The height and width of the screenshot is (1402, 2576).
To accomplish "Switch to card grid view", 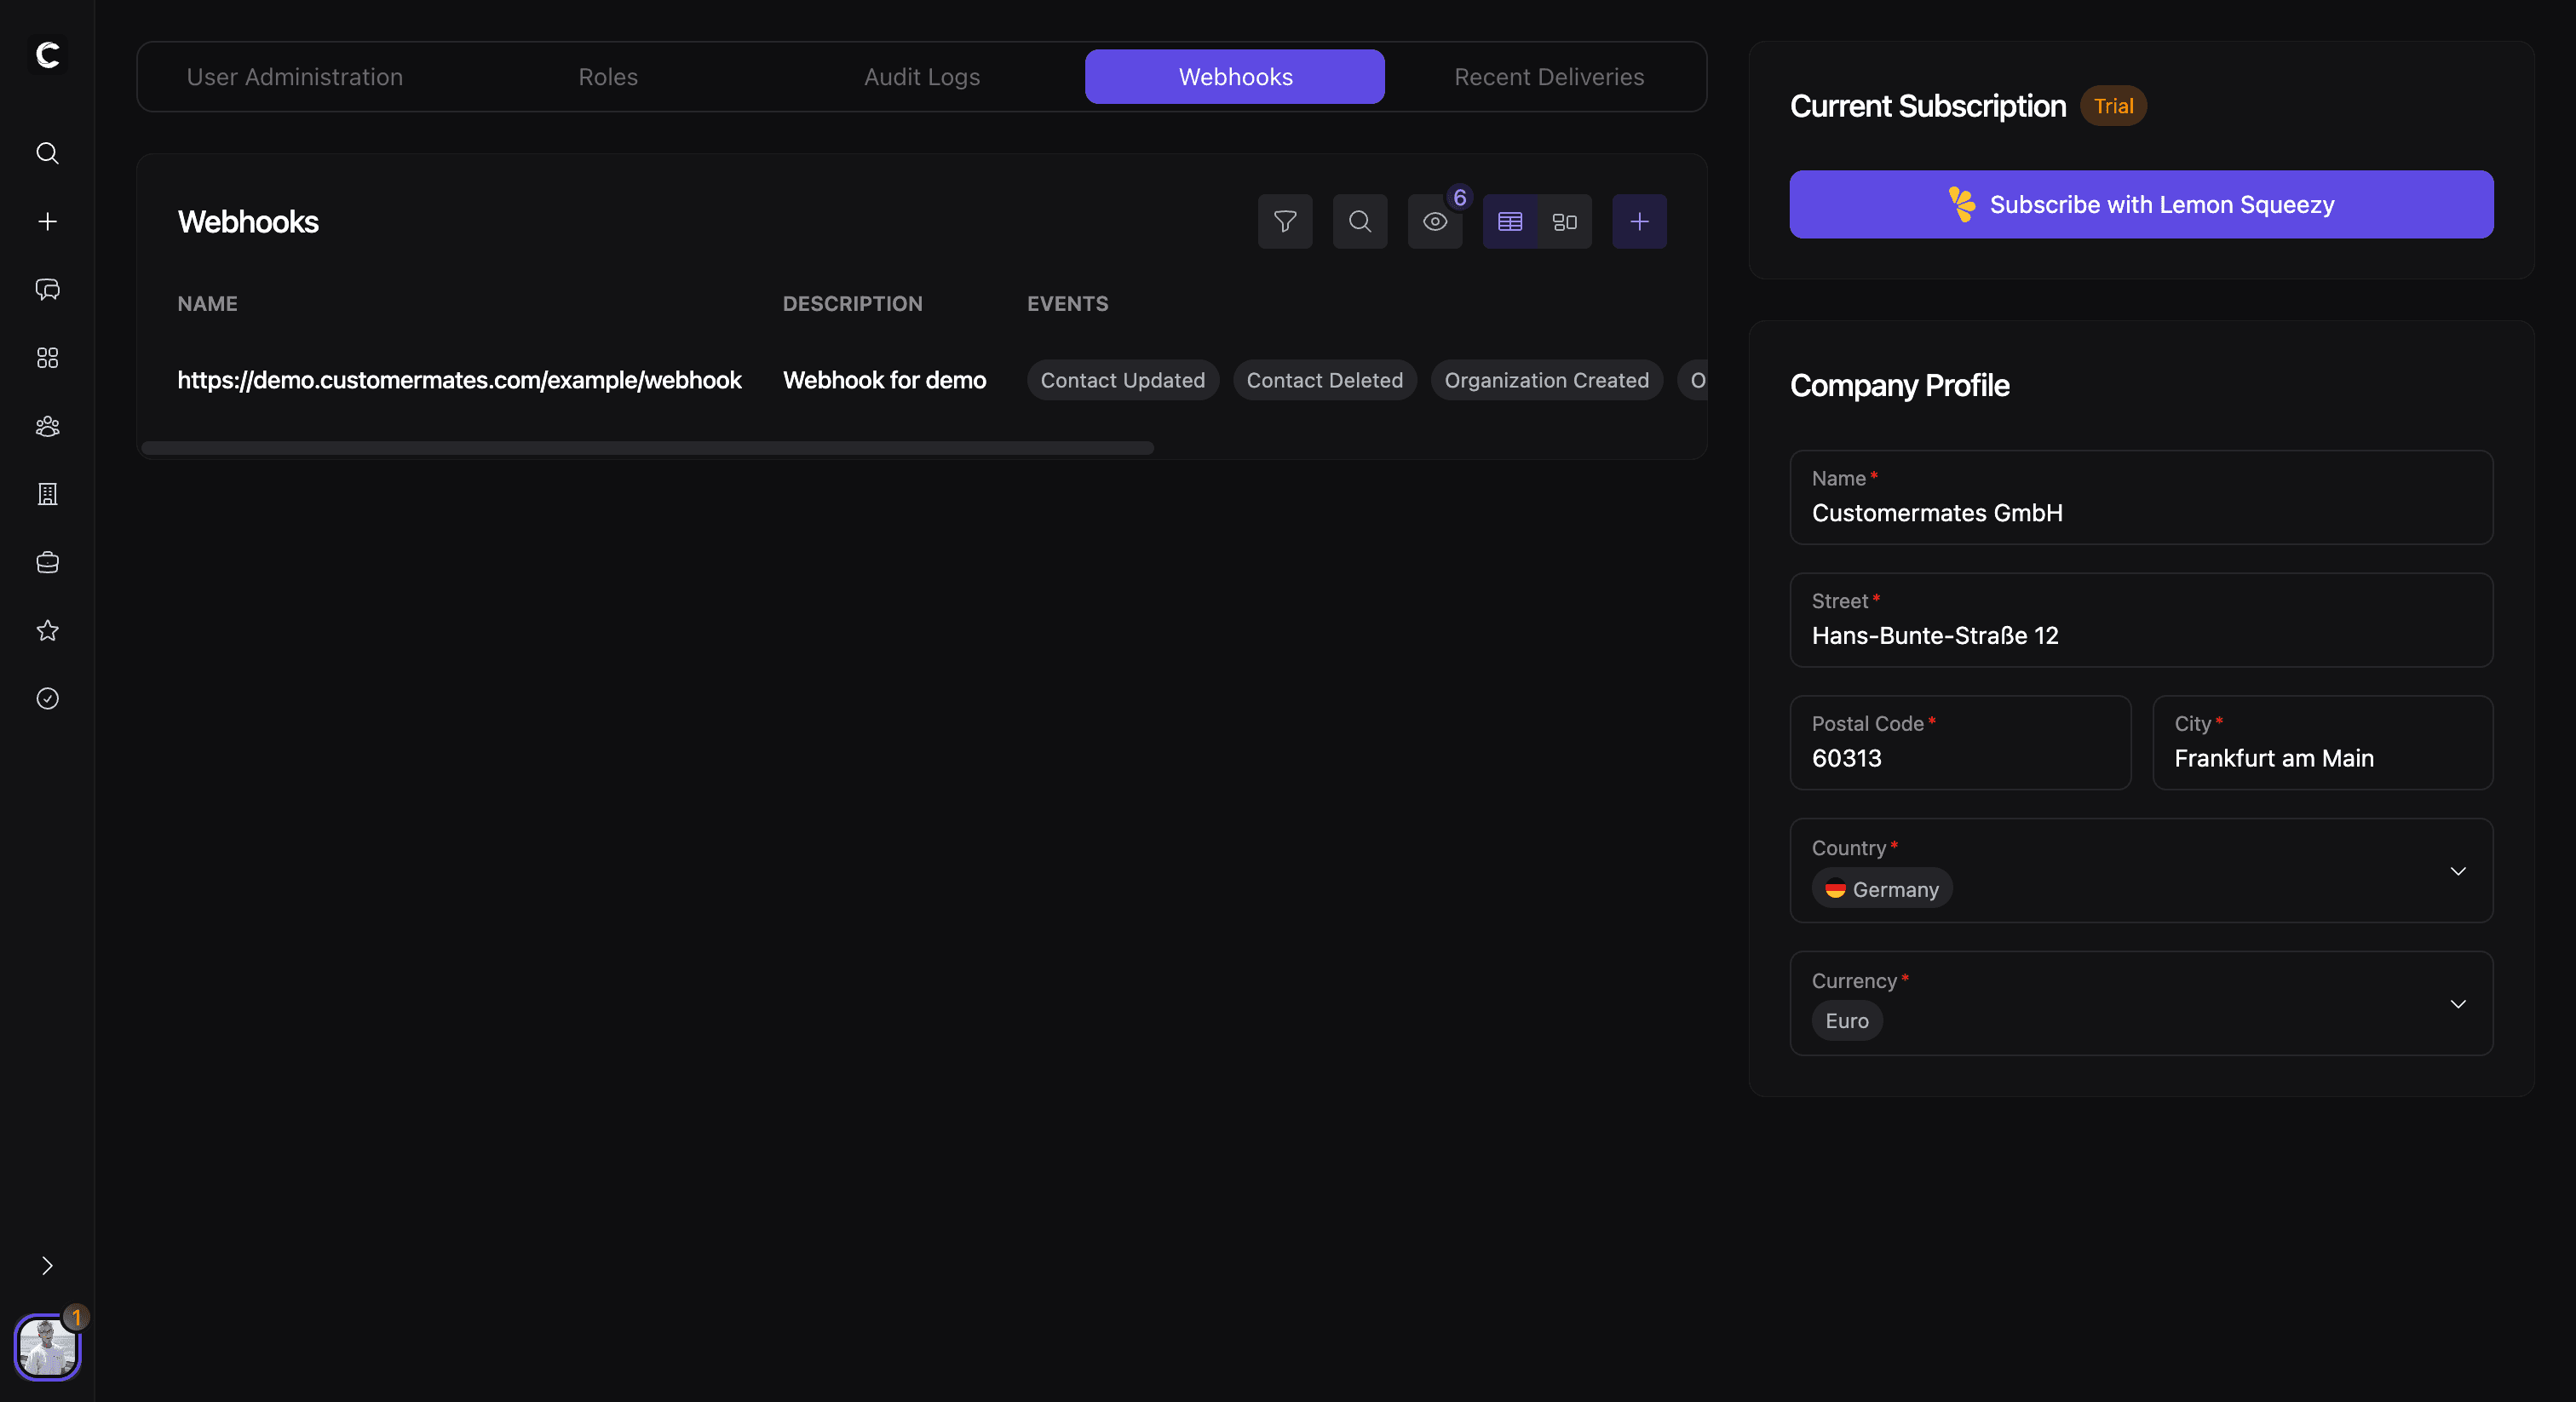I will click(x=1564, y=221).
